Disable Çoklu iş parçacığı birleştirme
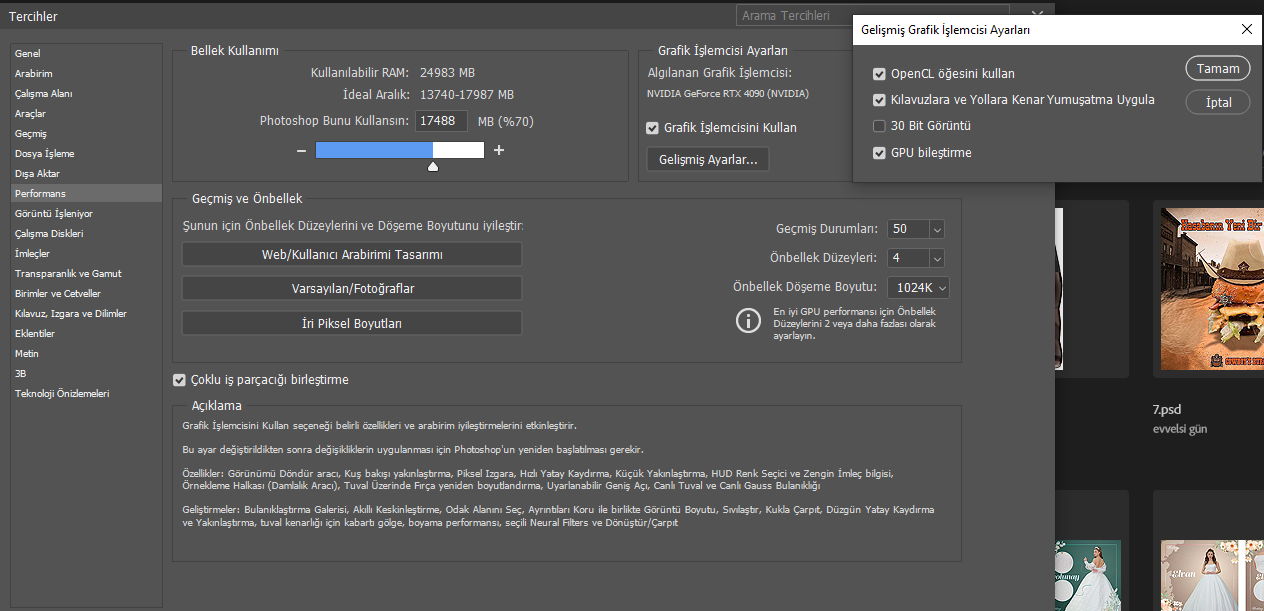Image resolution: width=1264 pixels, height=611 pixels. click(x=179, y=379)
